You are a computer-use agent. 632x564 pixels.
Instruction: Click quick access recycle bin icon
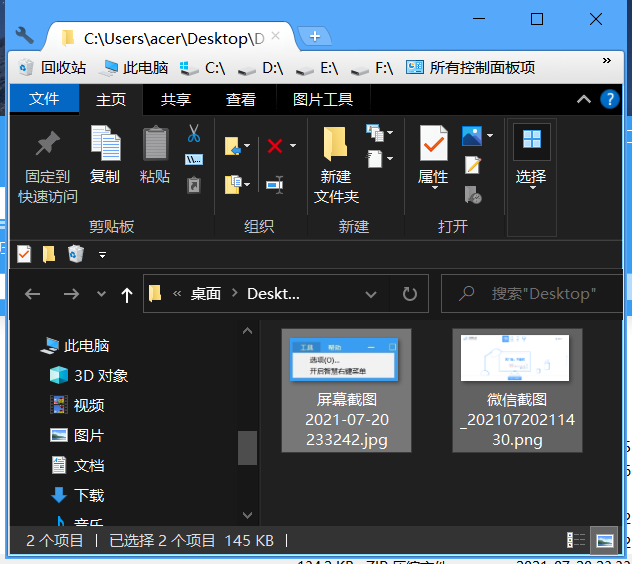(75, 254)
